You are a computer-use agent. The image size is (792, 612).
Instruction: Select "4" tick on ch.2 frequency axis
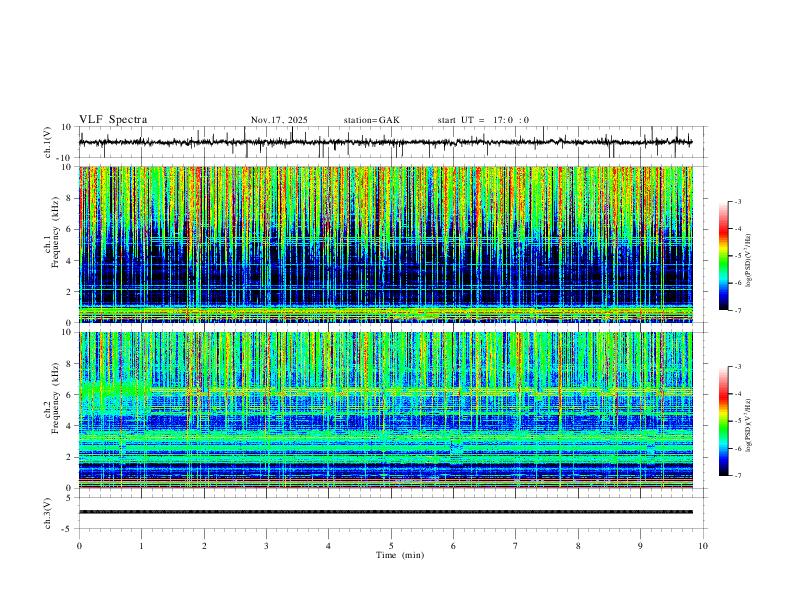[x=69, y=426]
